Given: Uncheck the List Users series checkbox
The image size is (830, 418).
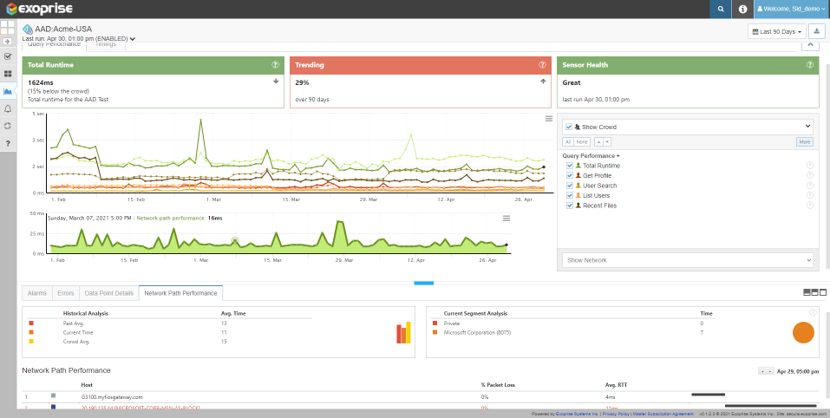Looking at the screenshot, I should point(570,195).
